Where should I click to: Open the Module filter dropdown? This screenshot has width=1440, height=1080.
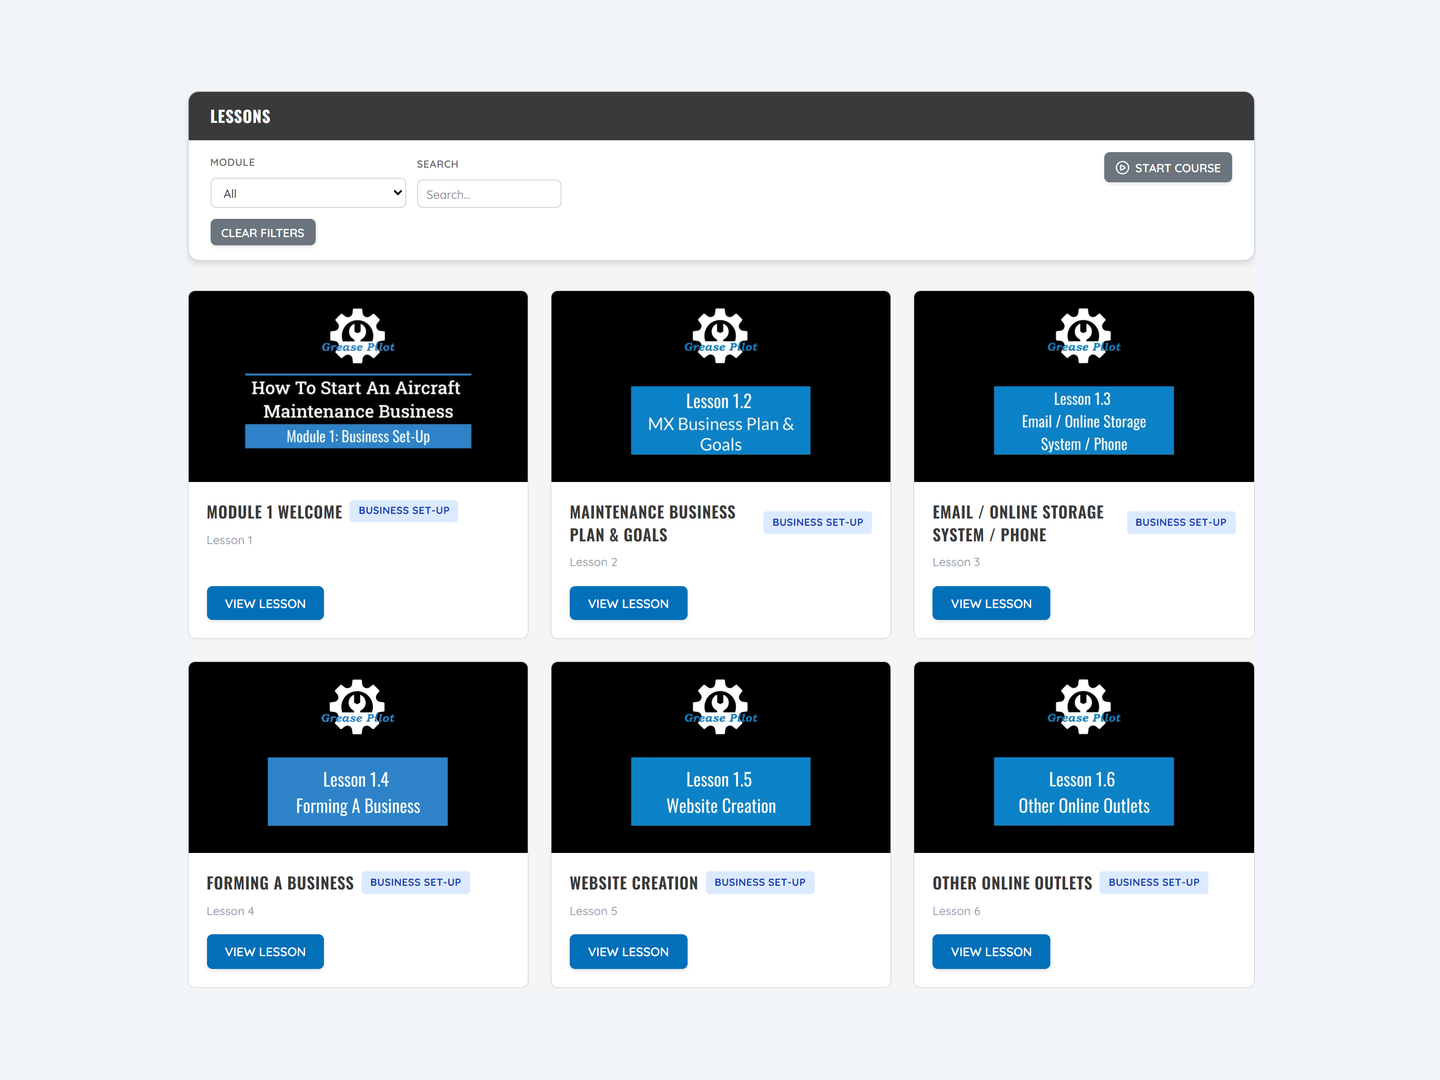(308, 193)
